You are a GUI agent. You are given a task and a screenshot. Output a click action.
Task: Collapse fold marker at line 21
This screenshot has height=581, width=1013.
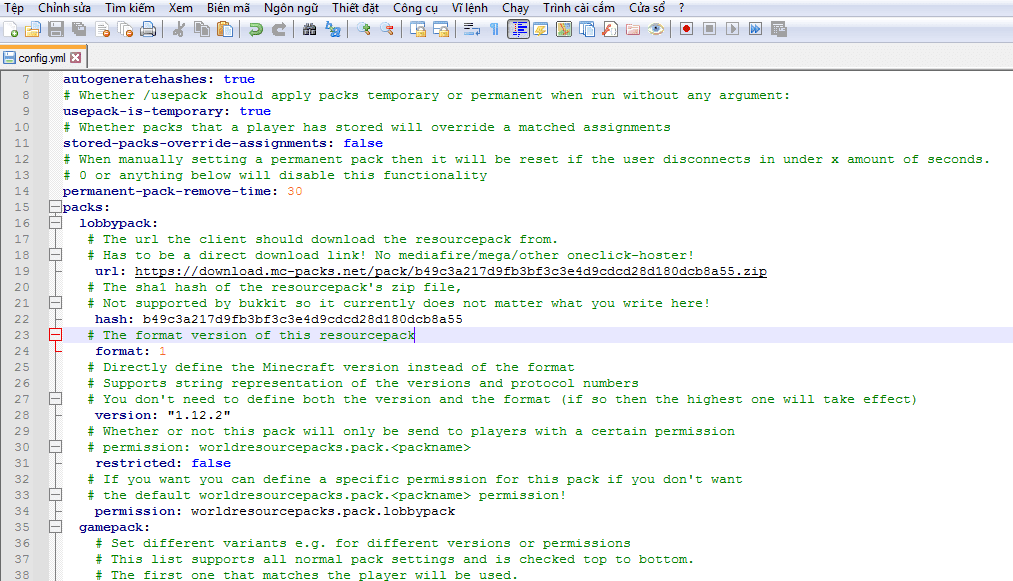(56, 303)
